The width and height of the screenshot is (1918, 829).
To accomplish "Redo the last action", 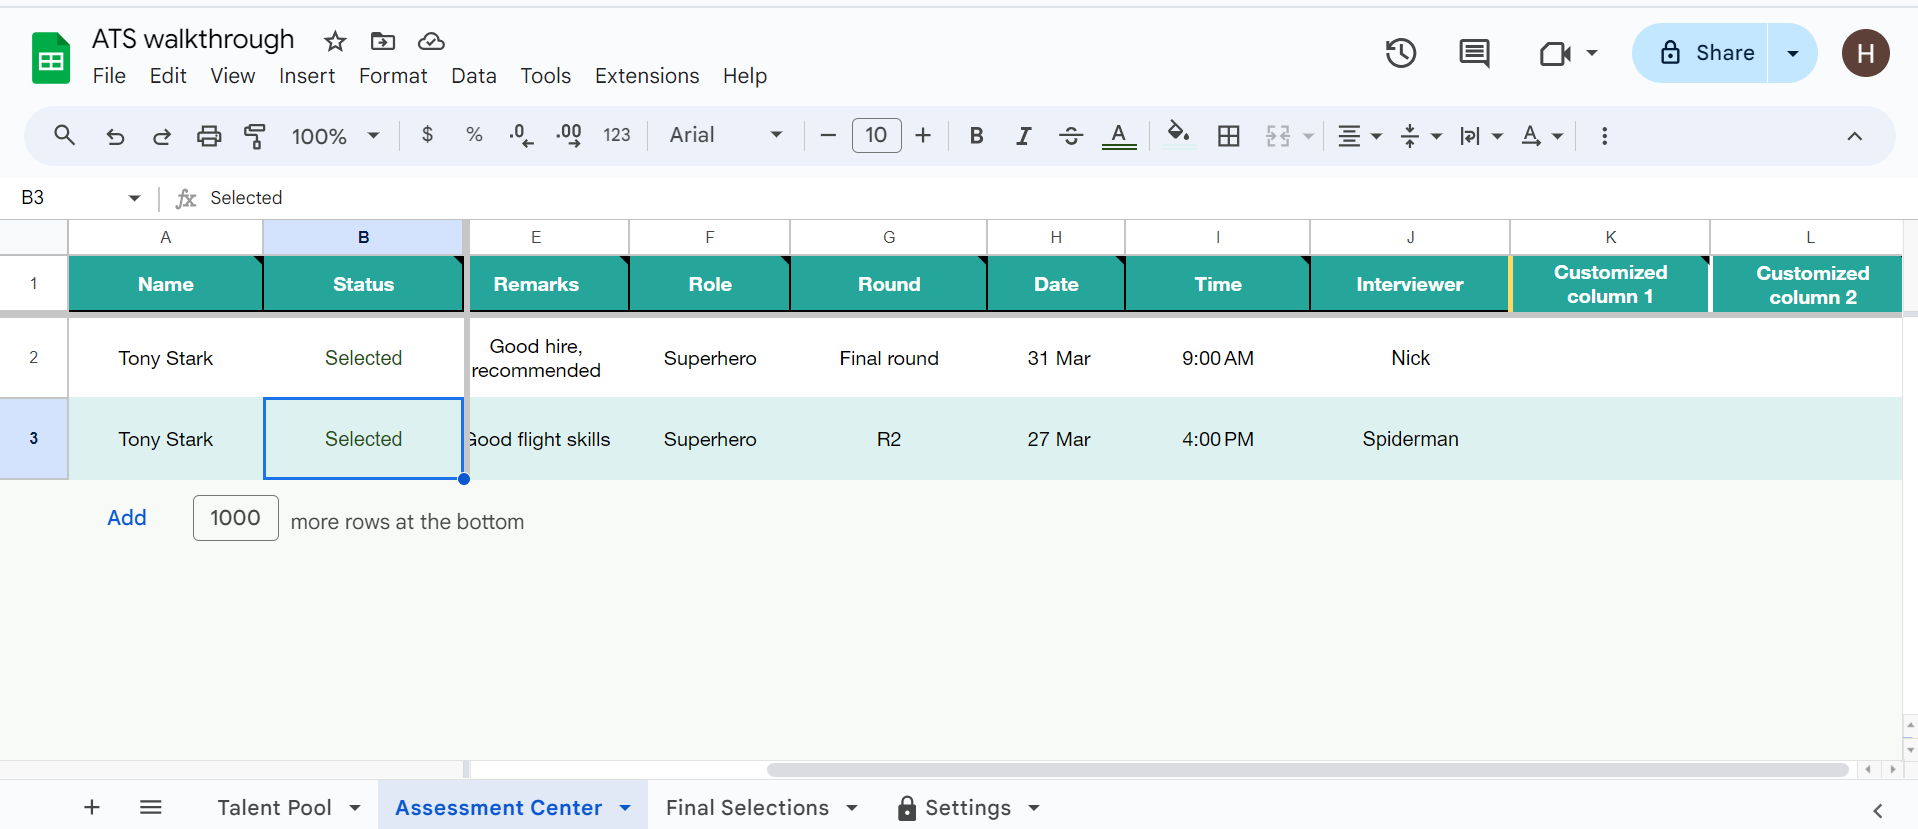I will pos(161,136).
